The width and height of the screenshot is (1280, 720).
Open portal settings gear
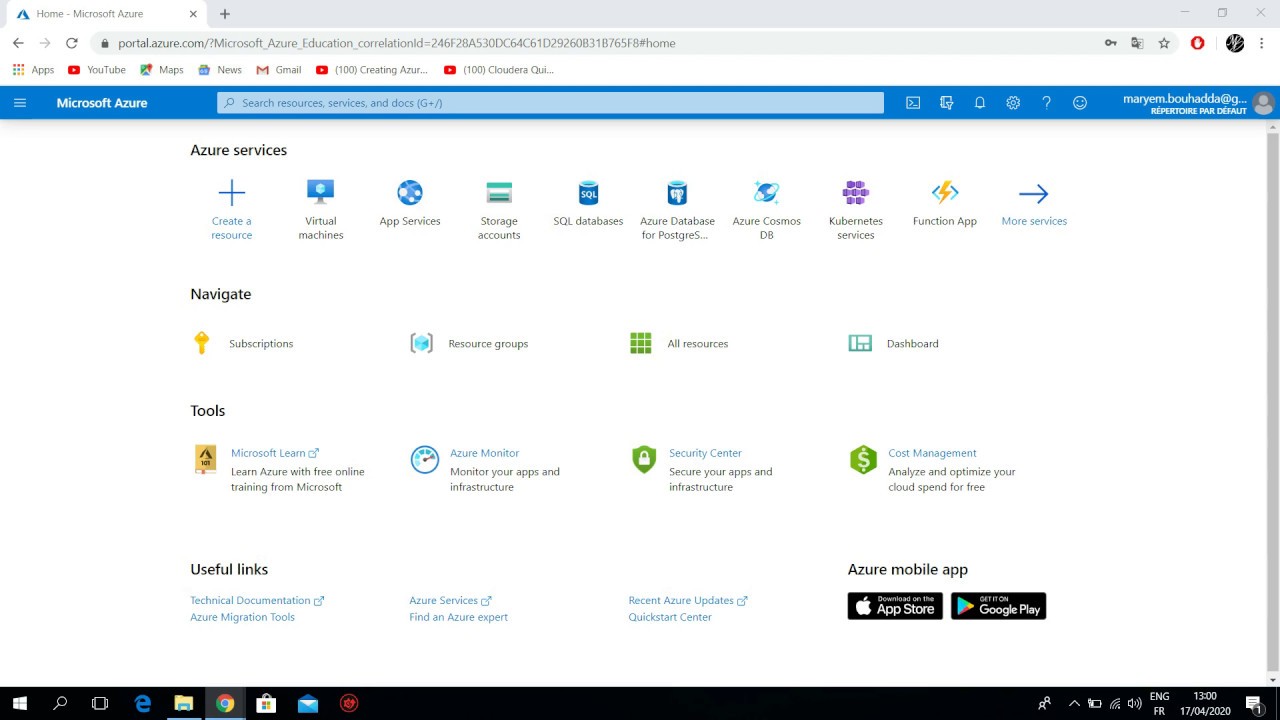1013,103
